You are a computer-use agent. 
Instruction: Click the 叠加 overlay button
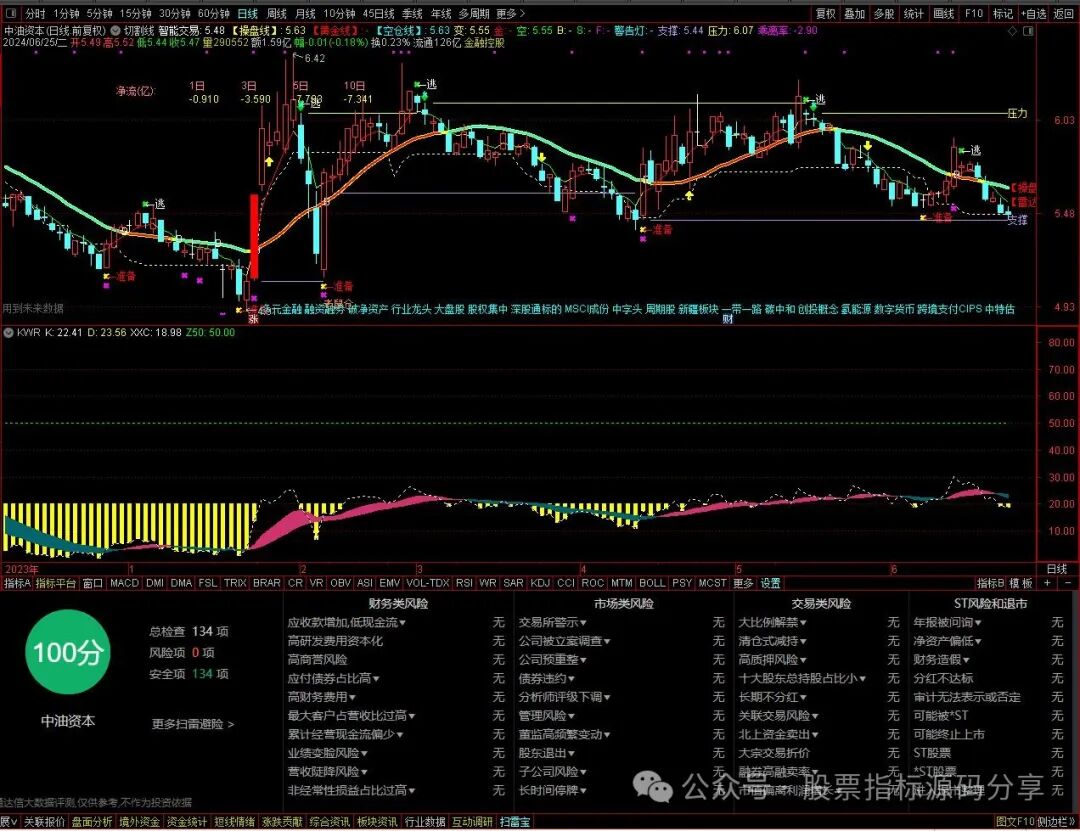(x=854, y=13)
